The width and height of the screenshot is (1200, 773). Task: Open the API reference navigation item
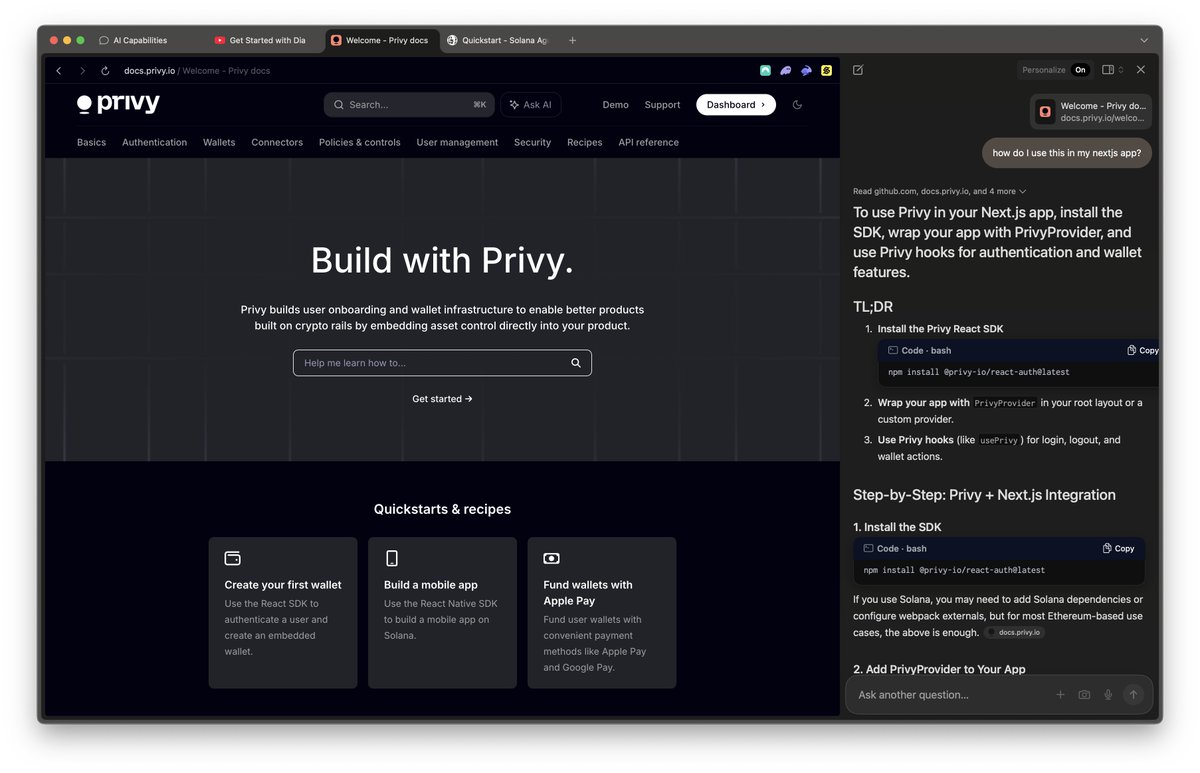(648, 142)
